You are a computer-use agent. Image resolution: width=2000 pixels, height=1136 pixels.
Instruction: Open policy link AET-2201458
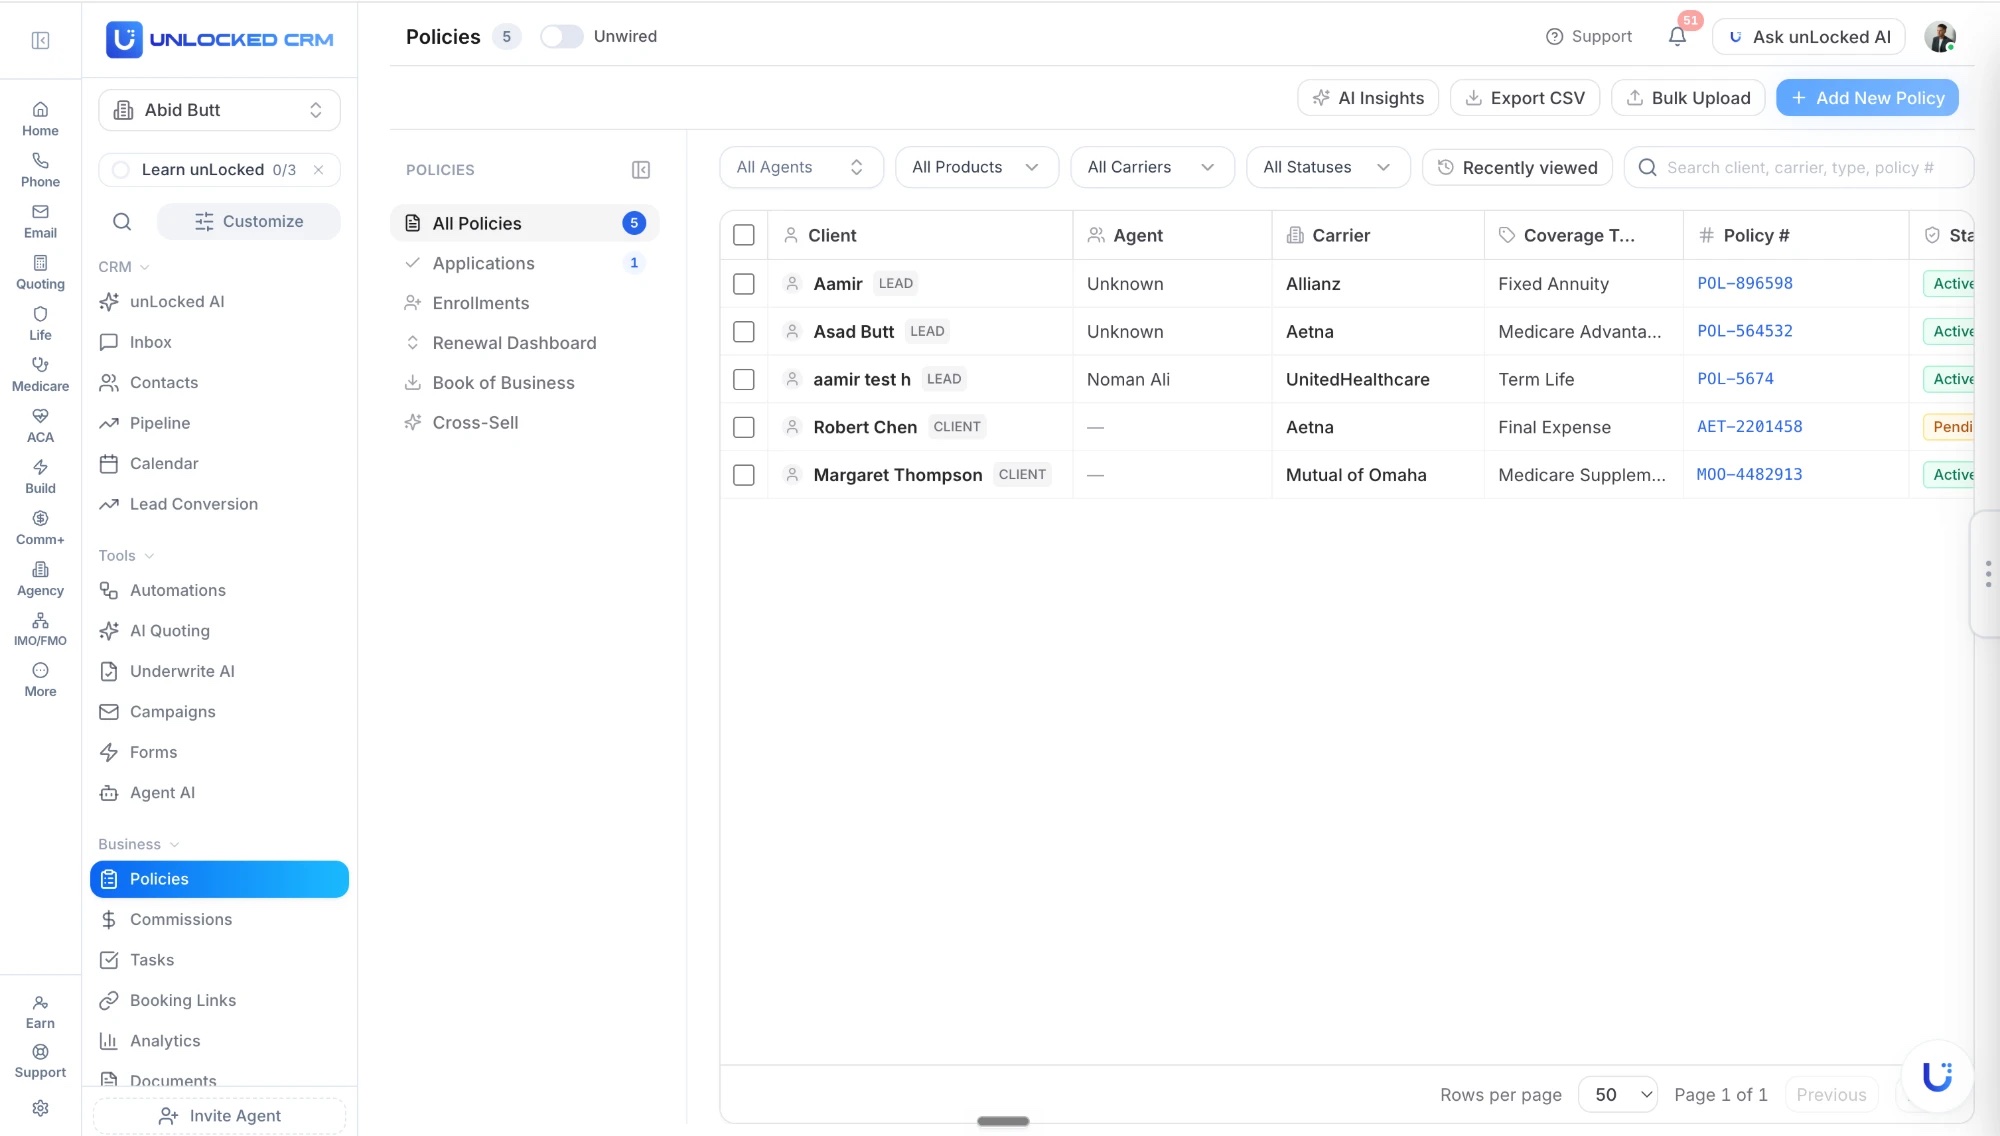click(1749, 426)
